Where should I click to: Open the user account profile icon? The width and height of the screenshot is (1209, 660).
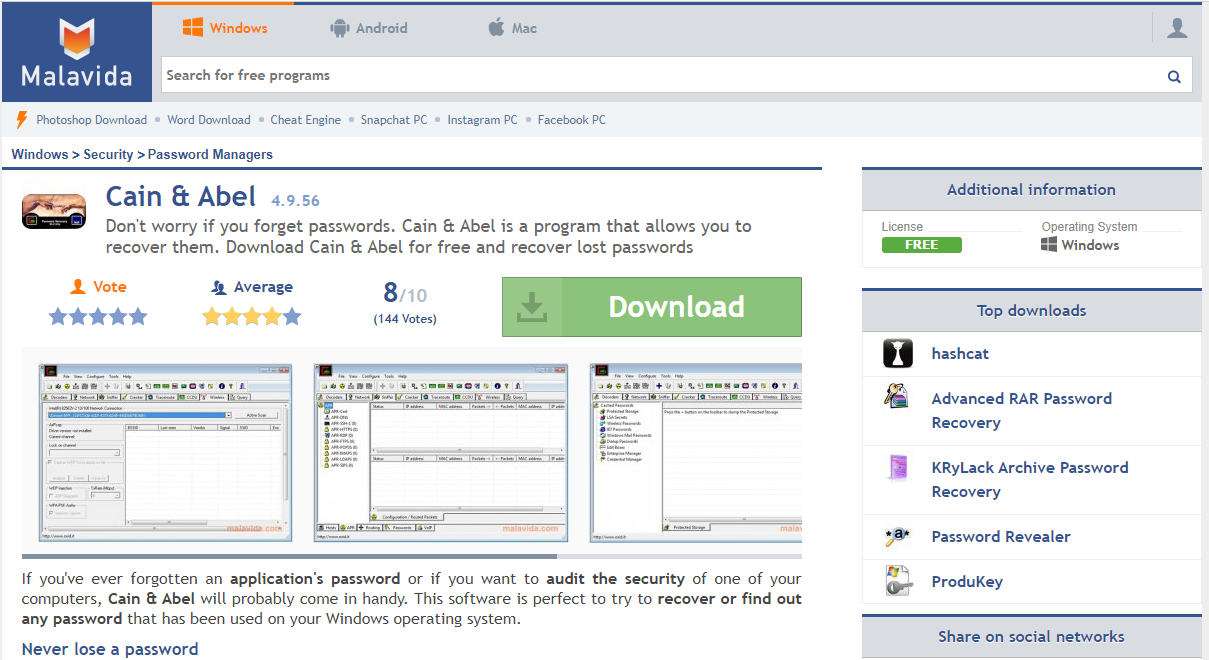1177,28
